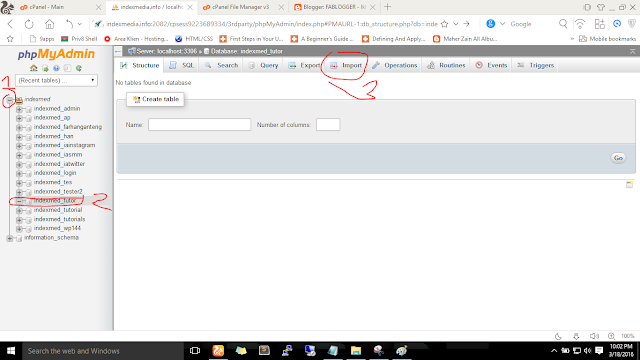Open the Export tab

(304, 65)
